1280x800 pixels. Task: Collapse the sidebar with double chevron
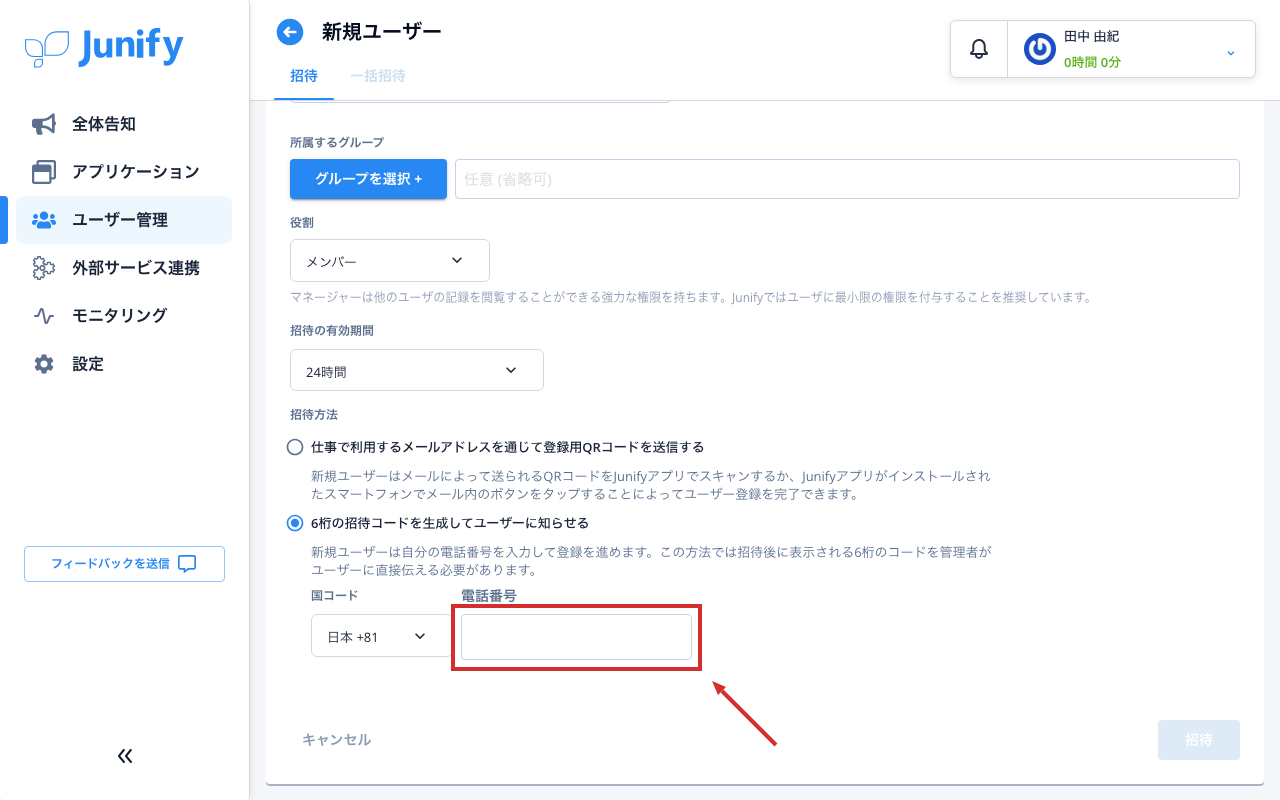(x=125, y=756)
